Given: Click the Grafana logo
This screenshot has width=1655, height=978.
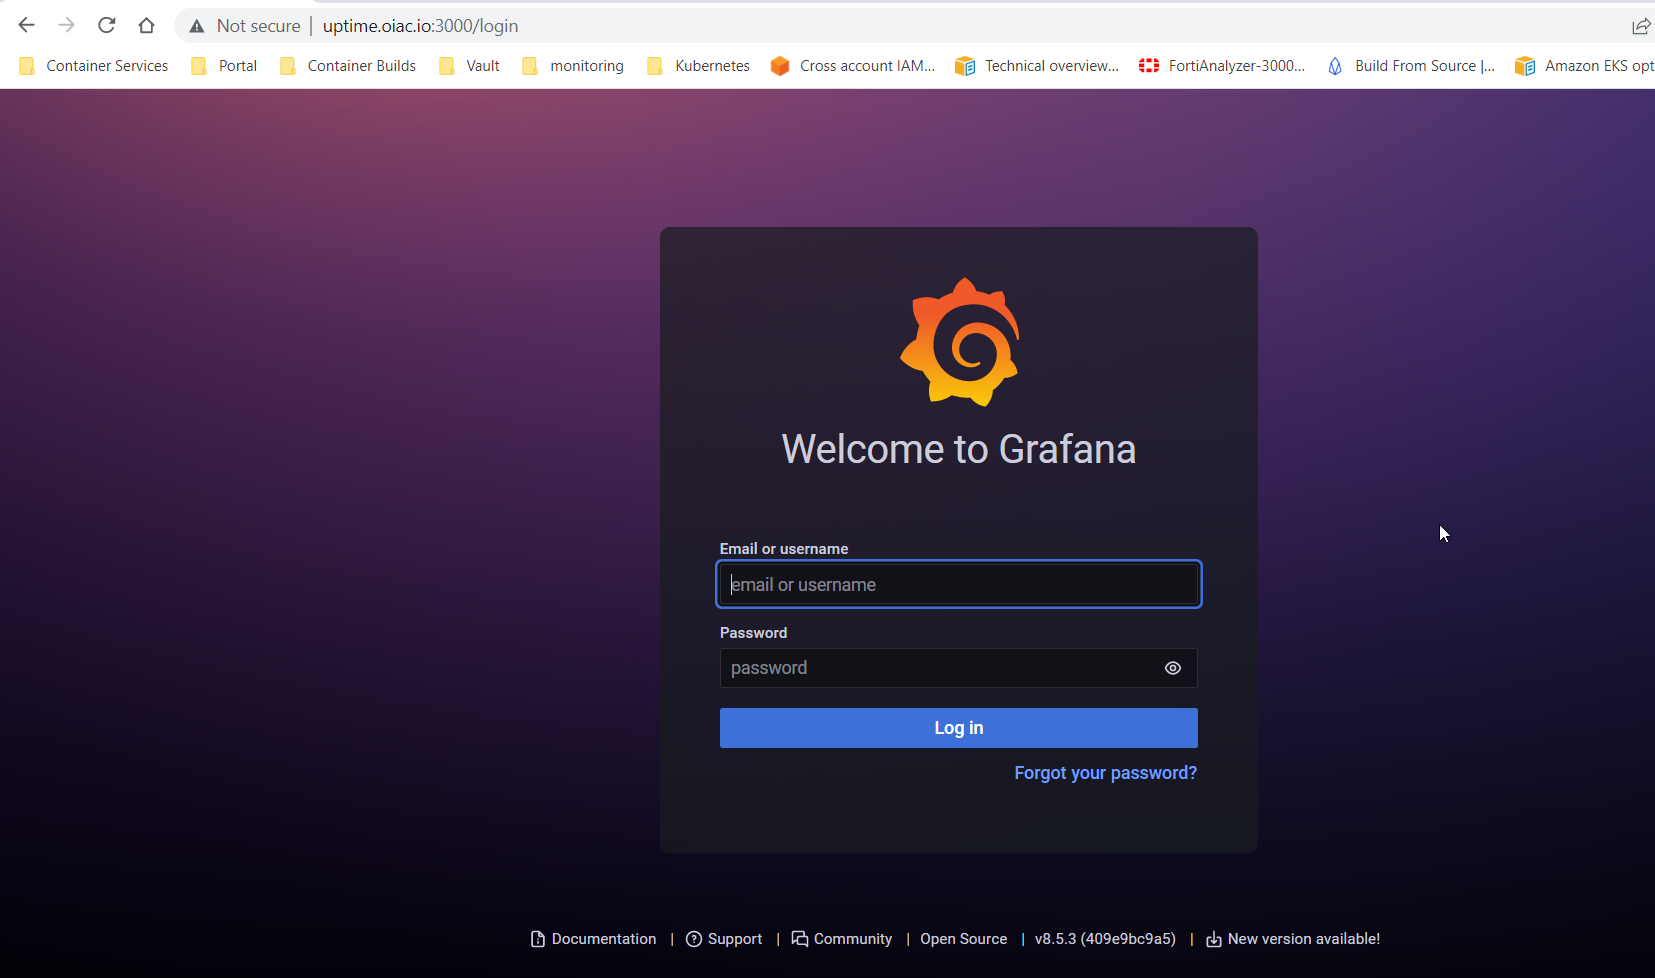Looking at the screenshot, I should [960, 342].
